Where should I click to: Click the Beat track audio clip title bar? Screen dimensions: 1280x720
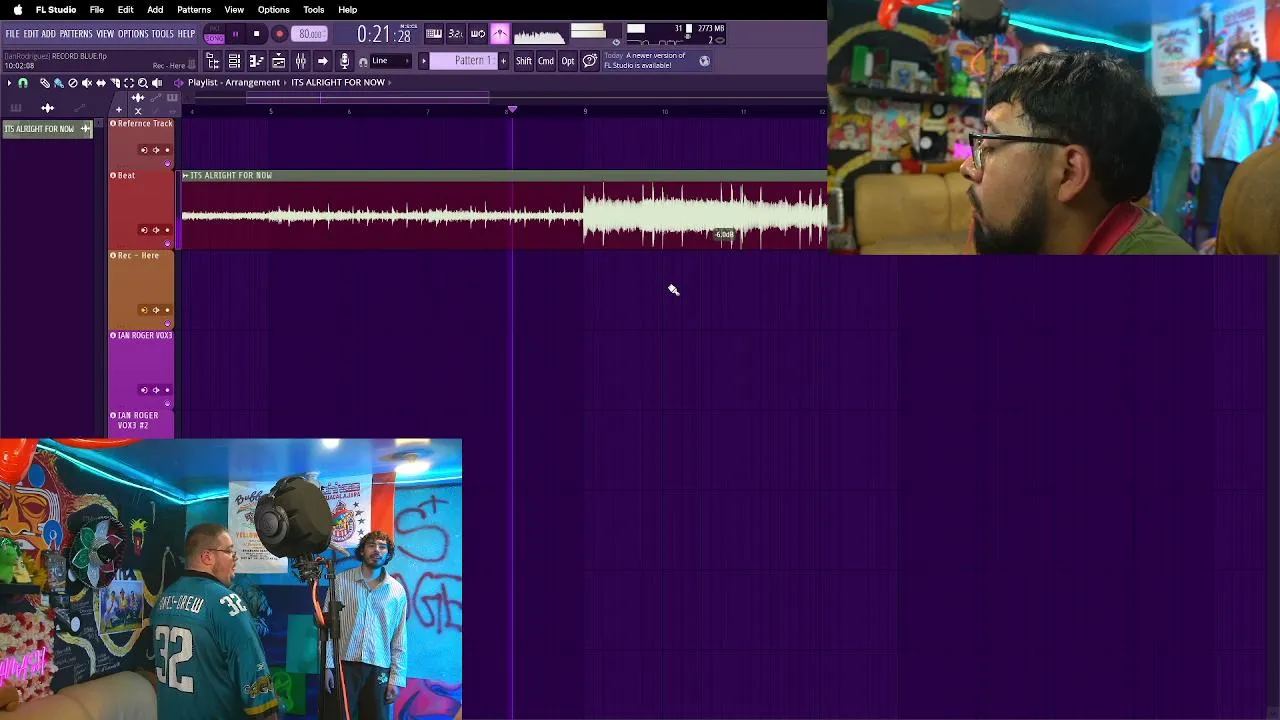point(504,176)
